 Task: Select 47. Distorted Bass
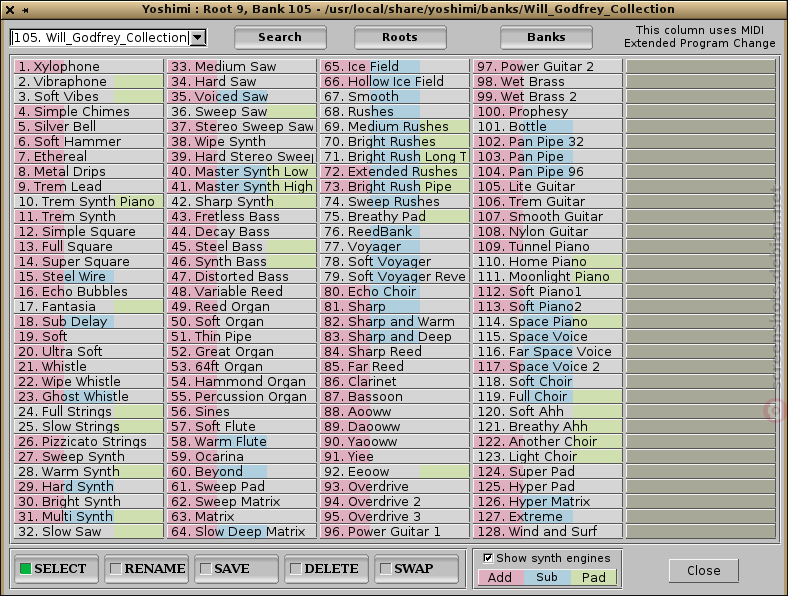(x=242, y=276)
